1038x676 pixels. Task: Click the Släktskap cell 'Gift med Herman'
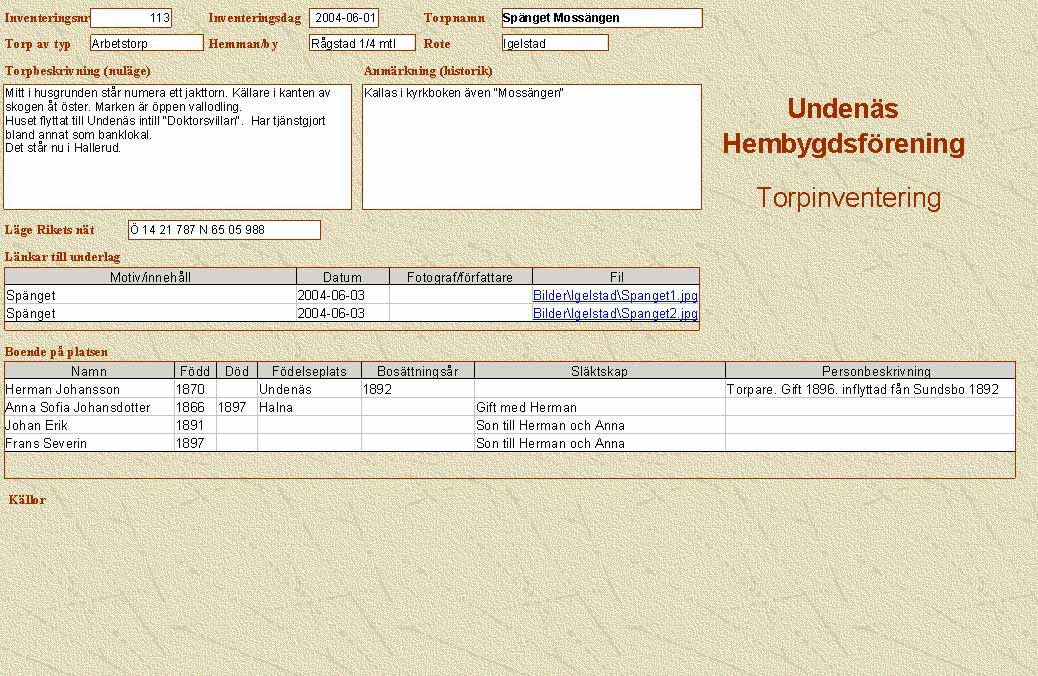coord(599,407)
